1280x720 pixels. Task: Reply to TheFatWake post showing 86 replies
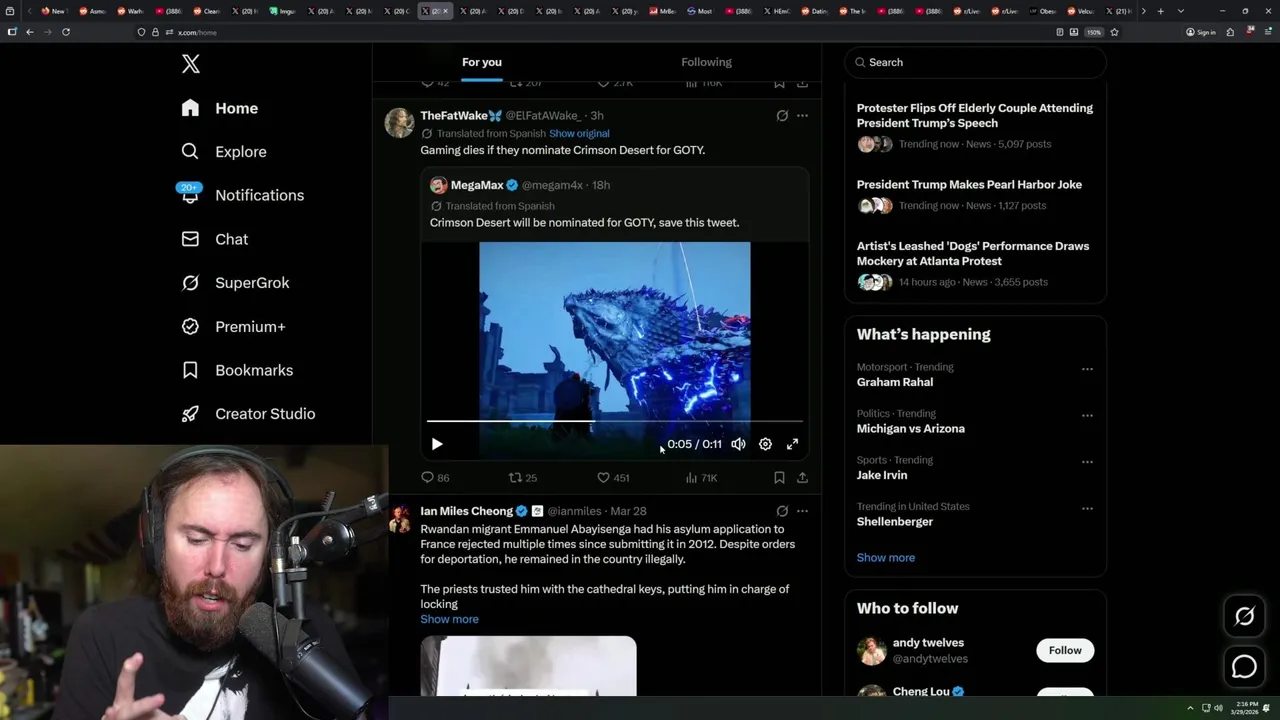(435, 478)
